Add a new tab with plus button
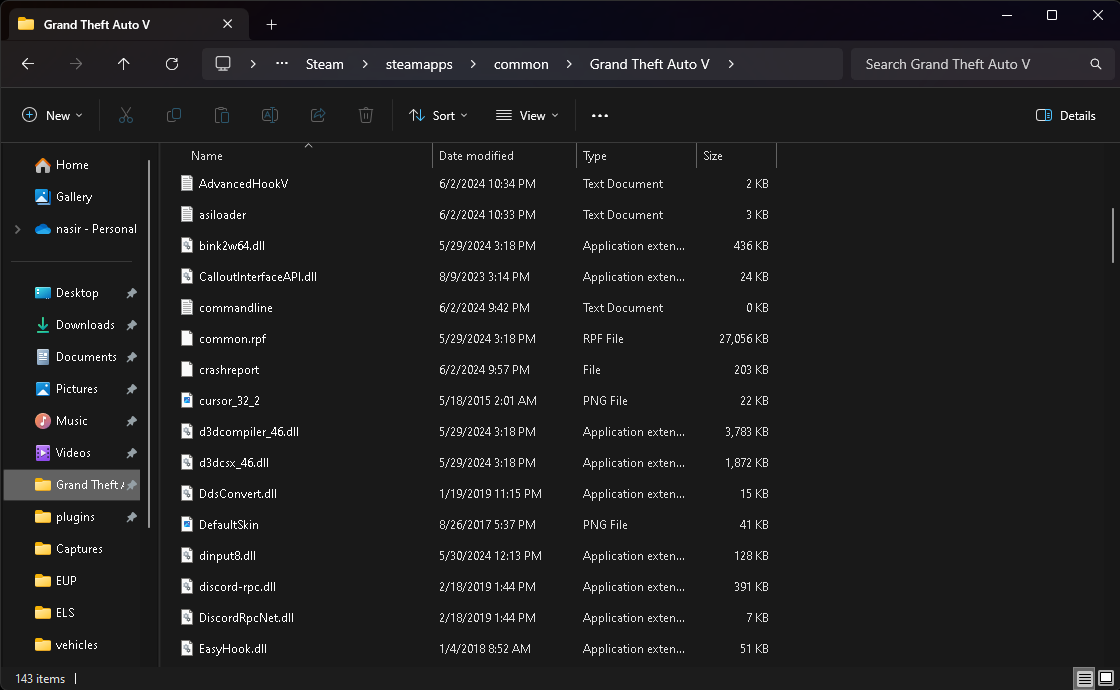The width and height of the screenshot is (1120, 690). [x=271, y=24]
